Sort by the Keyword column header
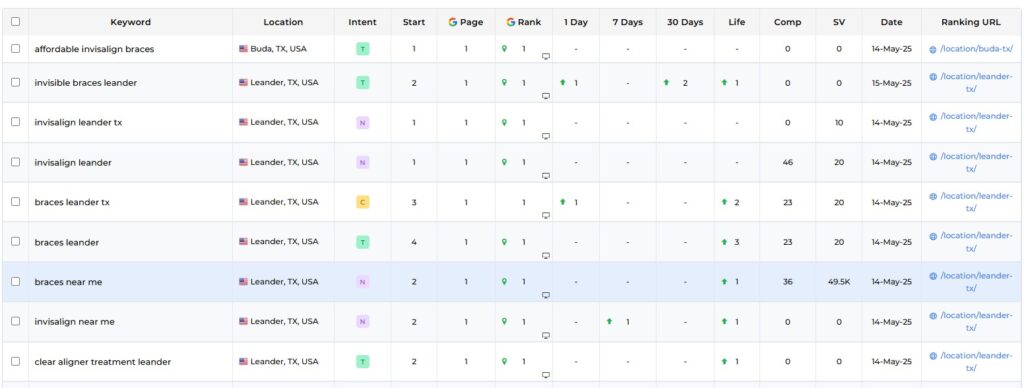 [131, 22]
